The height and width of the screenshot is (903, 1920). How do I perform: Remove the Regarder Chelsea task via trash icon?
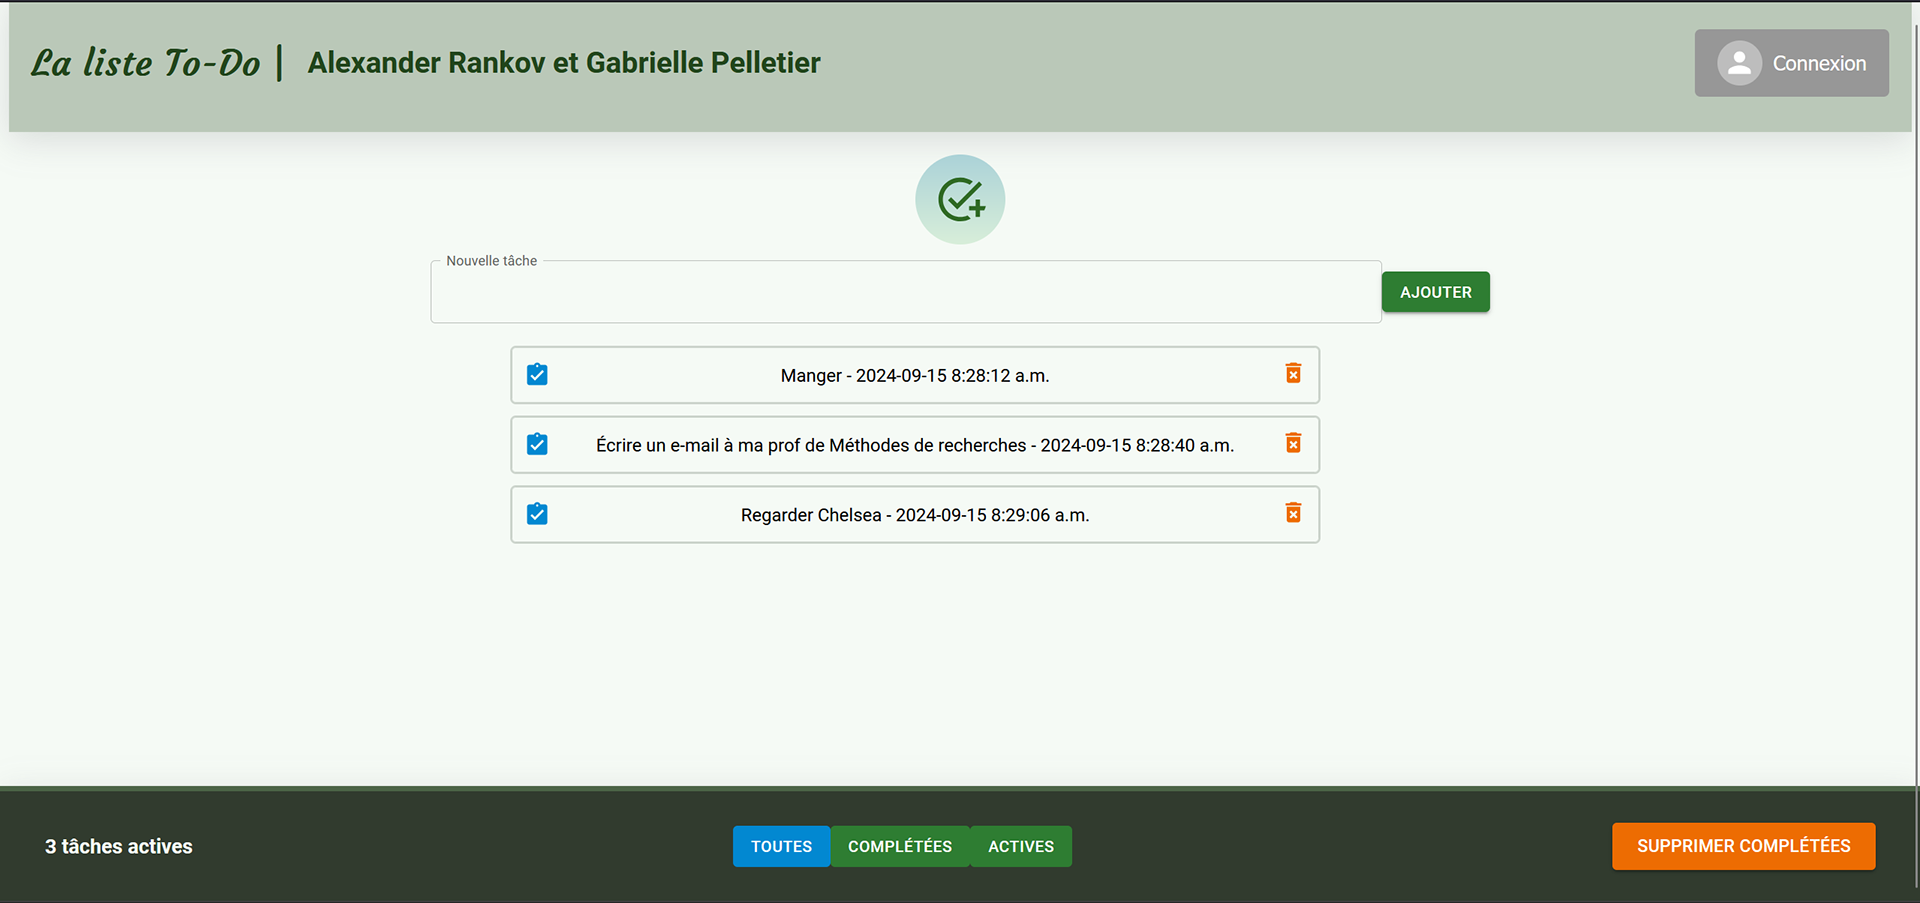[1293, 513]
